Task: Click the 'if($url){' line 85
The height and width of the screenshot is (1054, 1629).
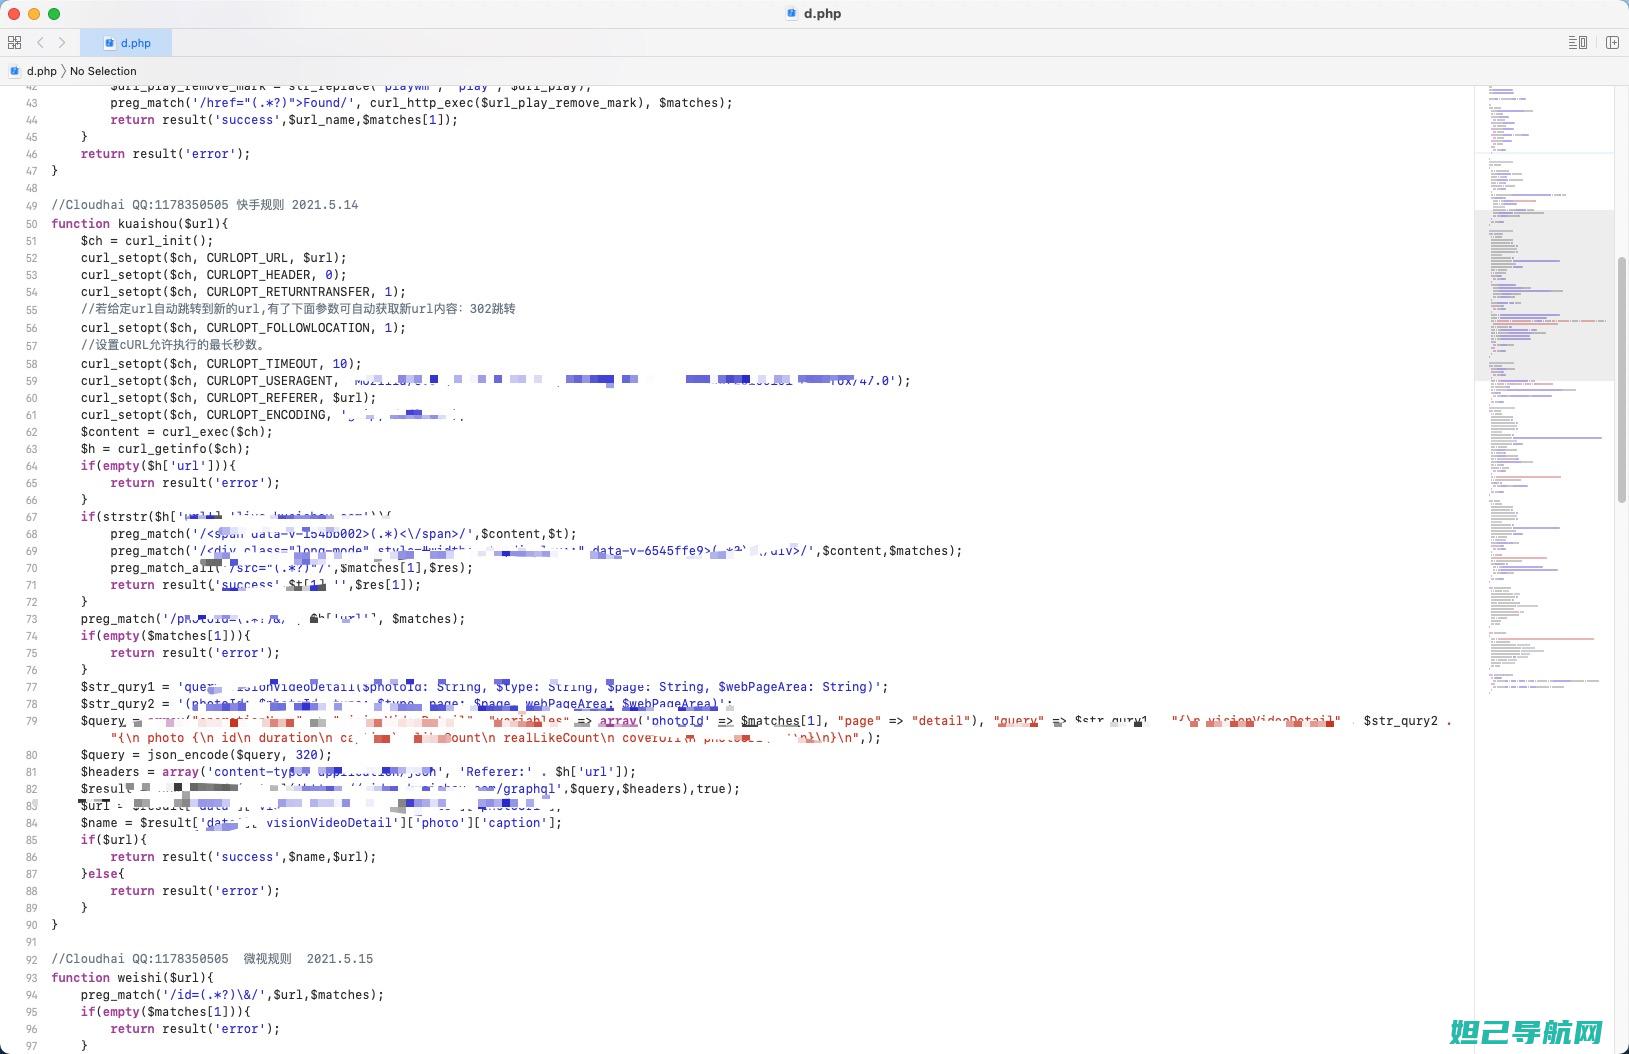Action: 114,840
